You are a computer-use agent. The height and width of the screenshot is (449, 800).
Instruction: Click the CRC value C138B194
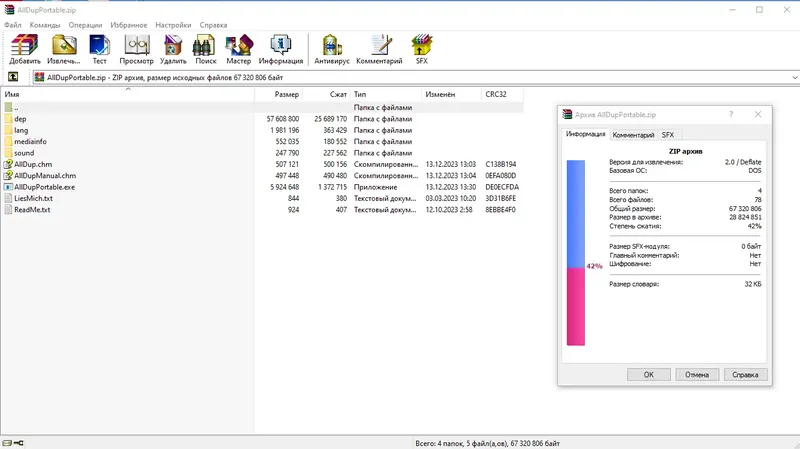click(x=501, y=164)
